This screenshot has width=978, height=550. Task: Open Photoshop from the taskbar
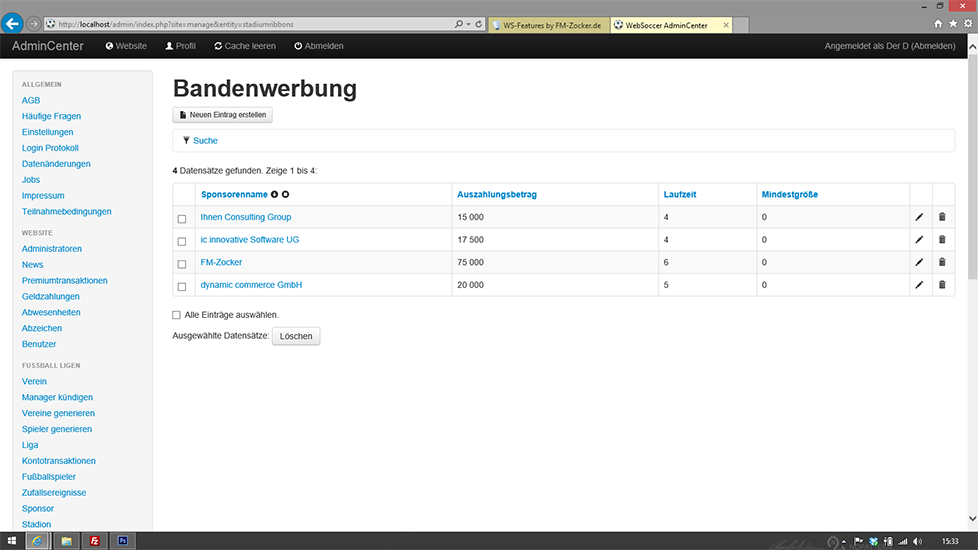pyautogui.click(x=122, y=540)
